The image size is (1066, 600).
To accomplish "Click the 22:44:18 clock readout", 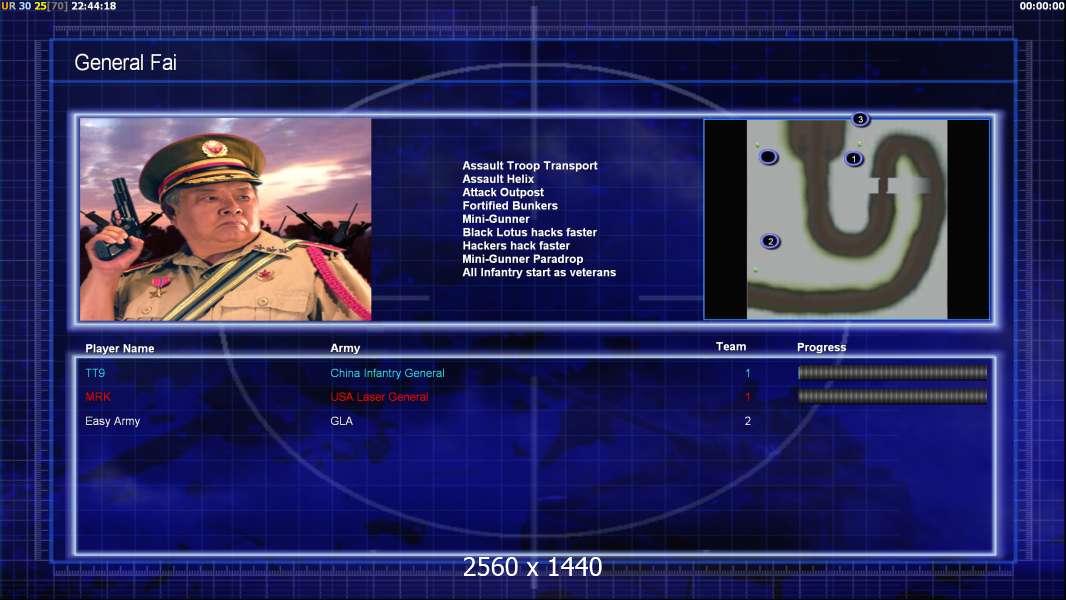I will coord(94,6).
